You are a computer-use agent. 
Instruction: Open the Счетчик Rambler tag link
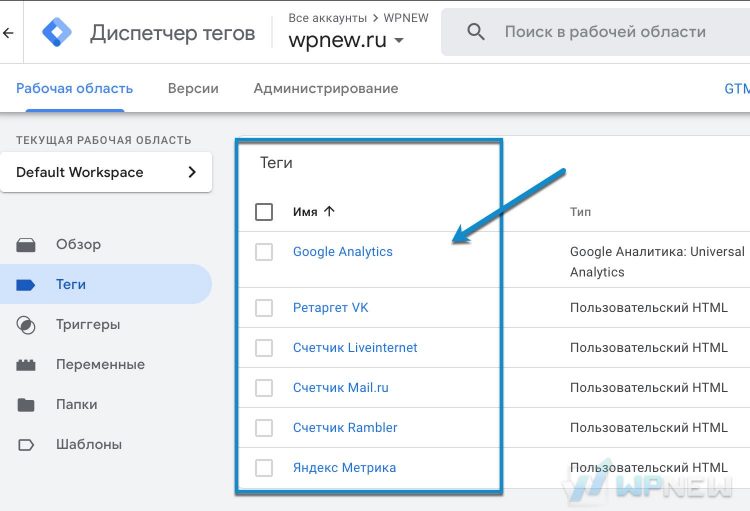(345, 428)
